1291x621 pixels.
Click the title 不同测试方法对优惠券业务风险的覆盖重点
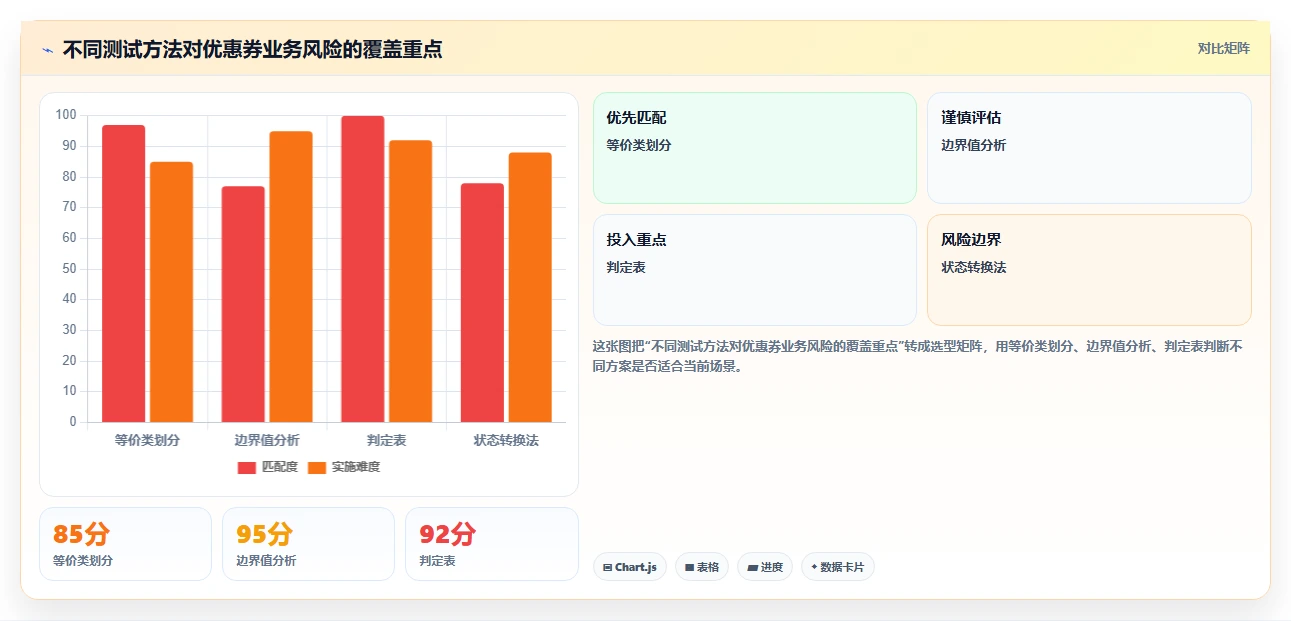252,49
